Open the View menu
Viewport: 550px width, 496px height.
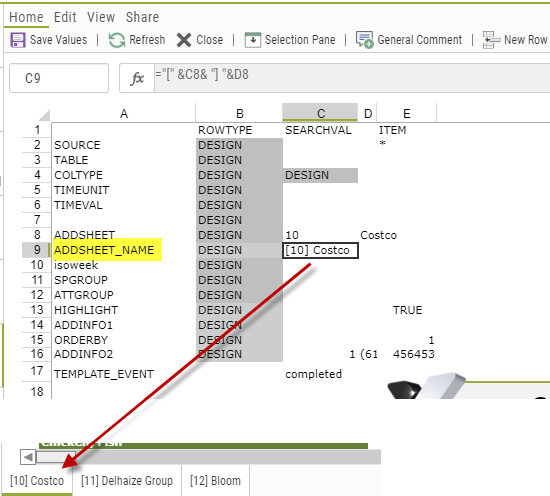point(101,17)
